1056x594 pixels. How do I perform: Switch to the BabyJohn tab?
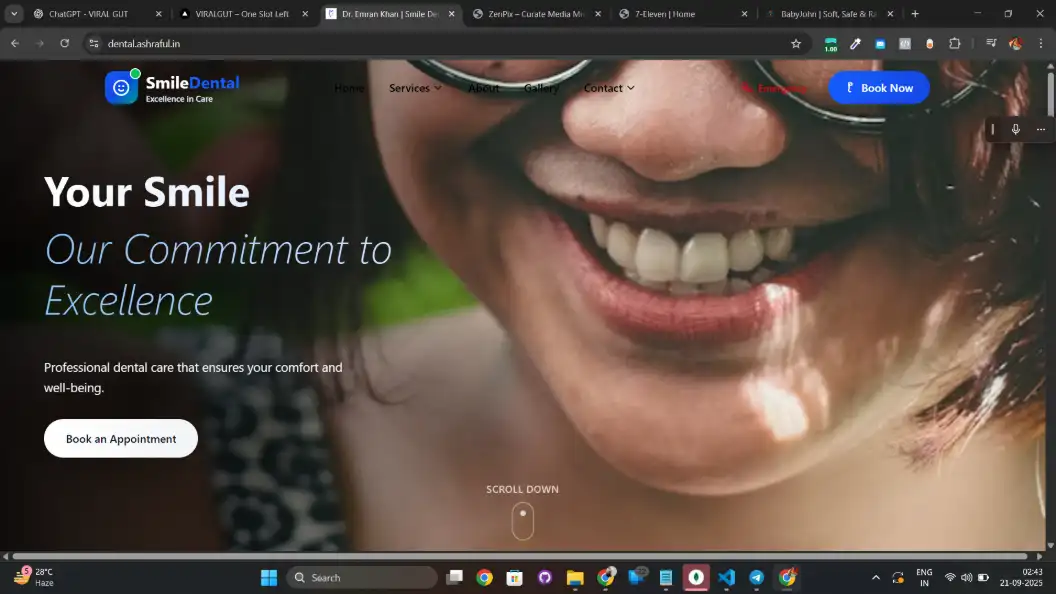pyautogui.click(x=828, y=13)
